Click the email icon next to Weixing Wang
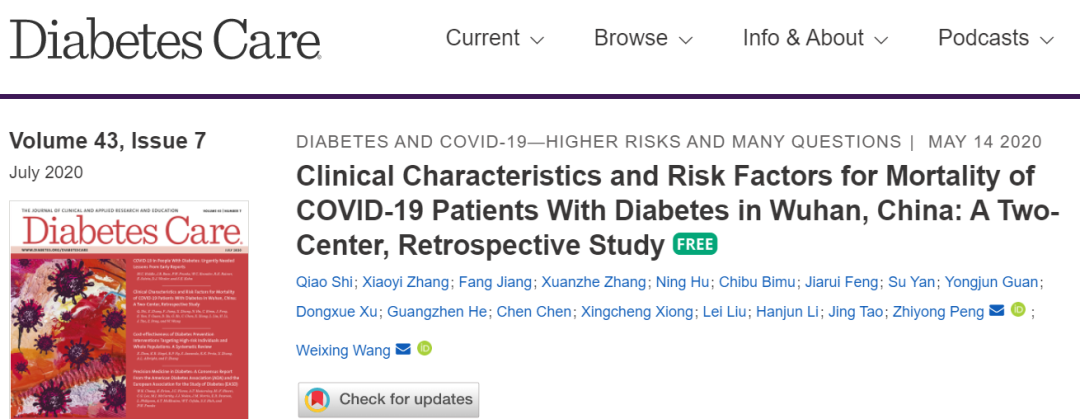Image resolution: width=1080 pixels, height=419 pixels. (403, 349)
